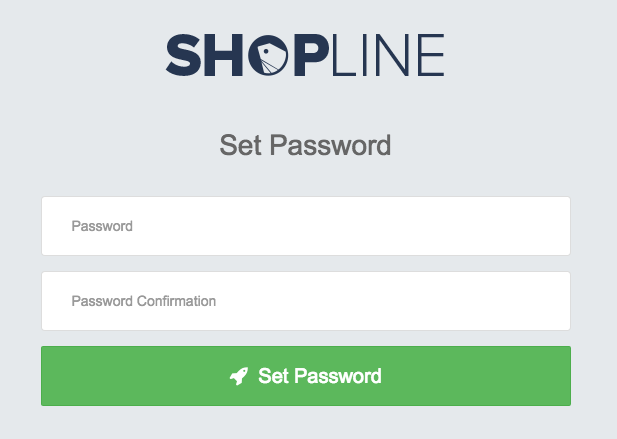This screenshot has width=617, height=439.
Task: Submit with the green Set Password button
Action: (x=306, y=376)
